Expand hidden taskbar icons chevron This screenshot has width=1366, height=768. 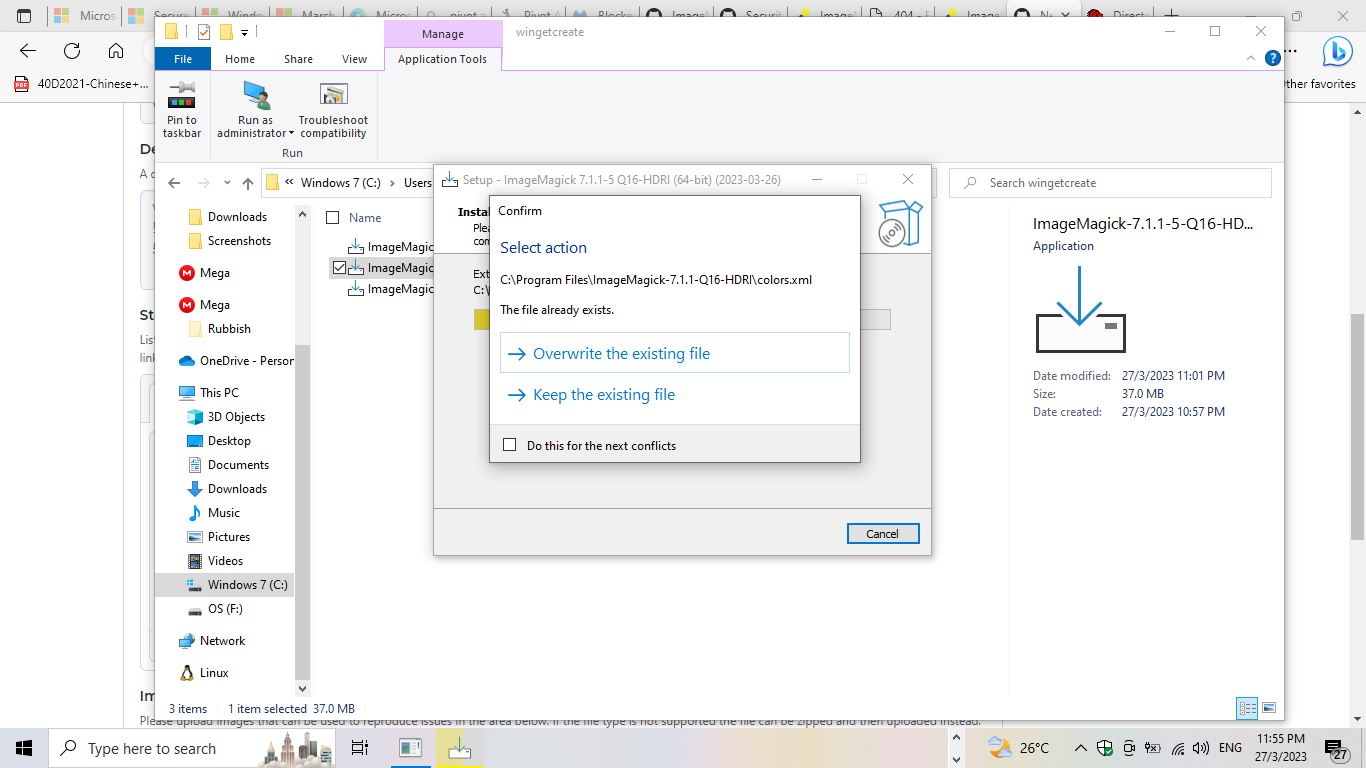point(1081,747)
